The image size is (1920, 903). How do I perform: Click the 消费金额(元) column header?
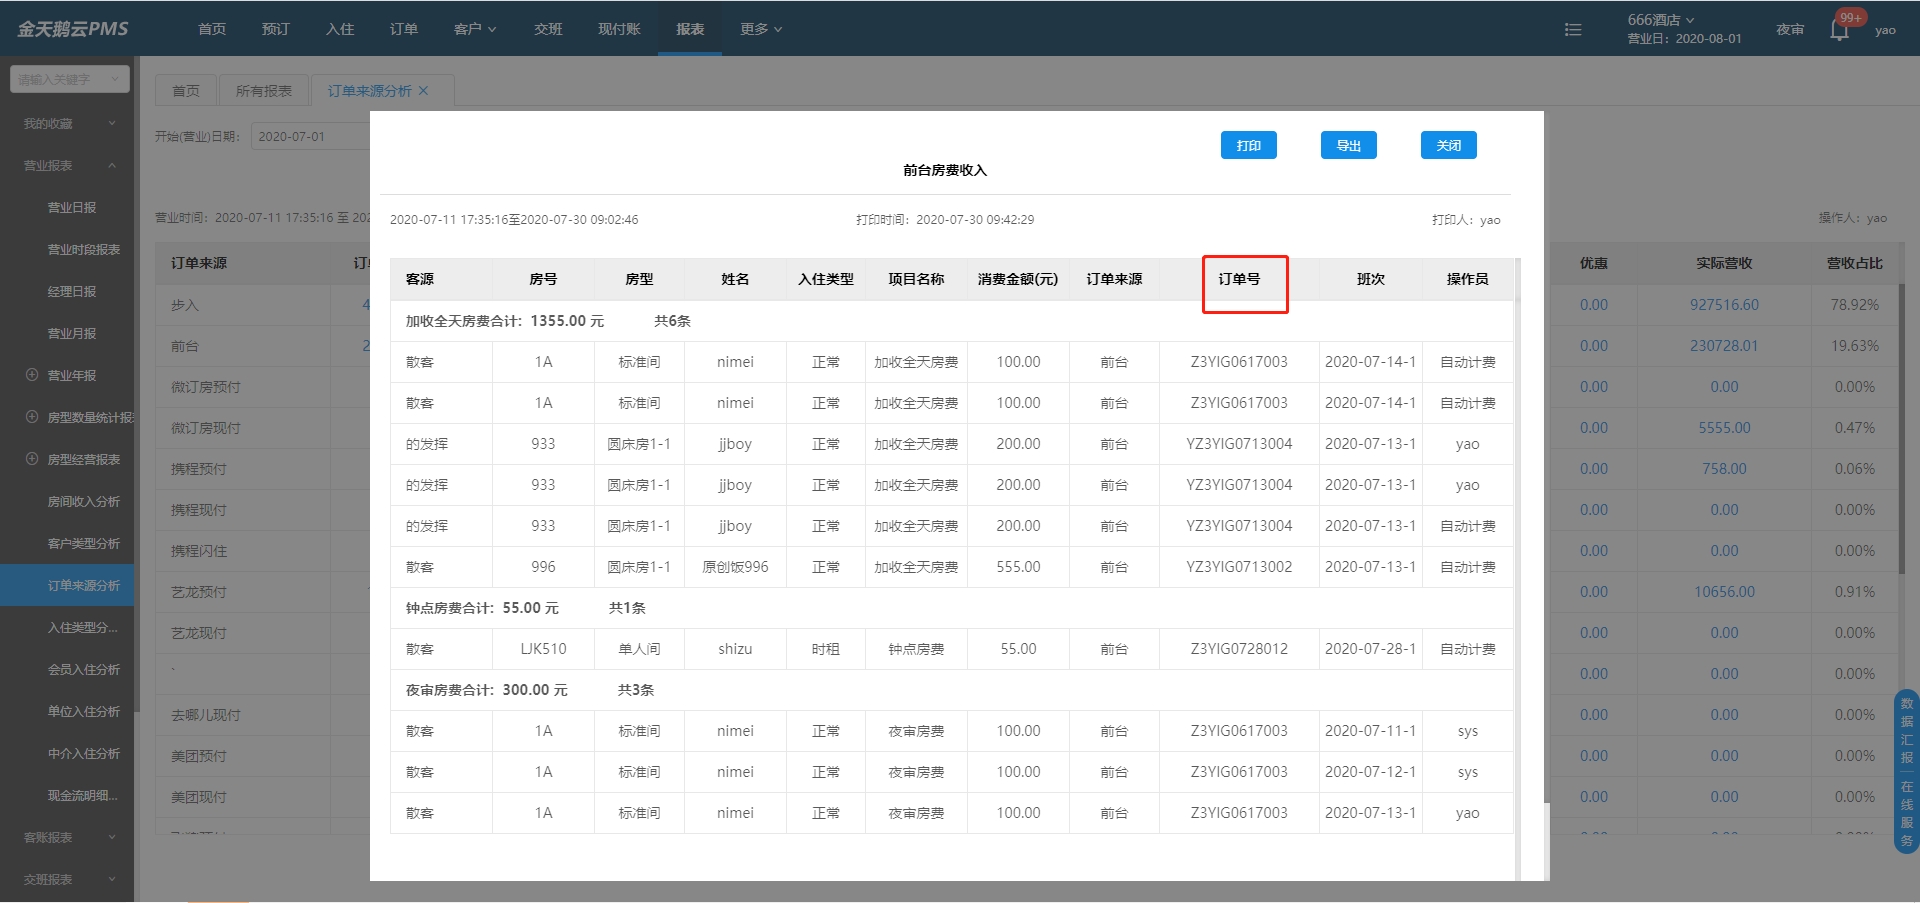click(1018, 279)
